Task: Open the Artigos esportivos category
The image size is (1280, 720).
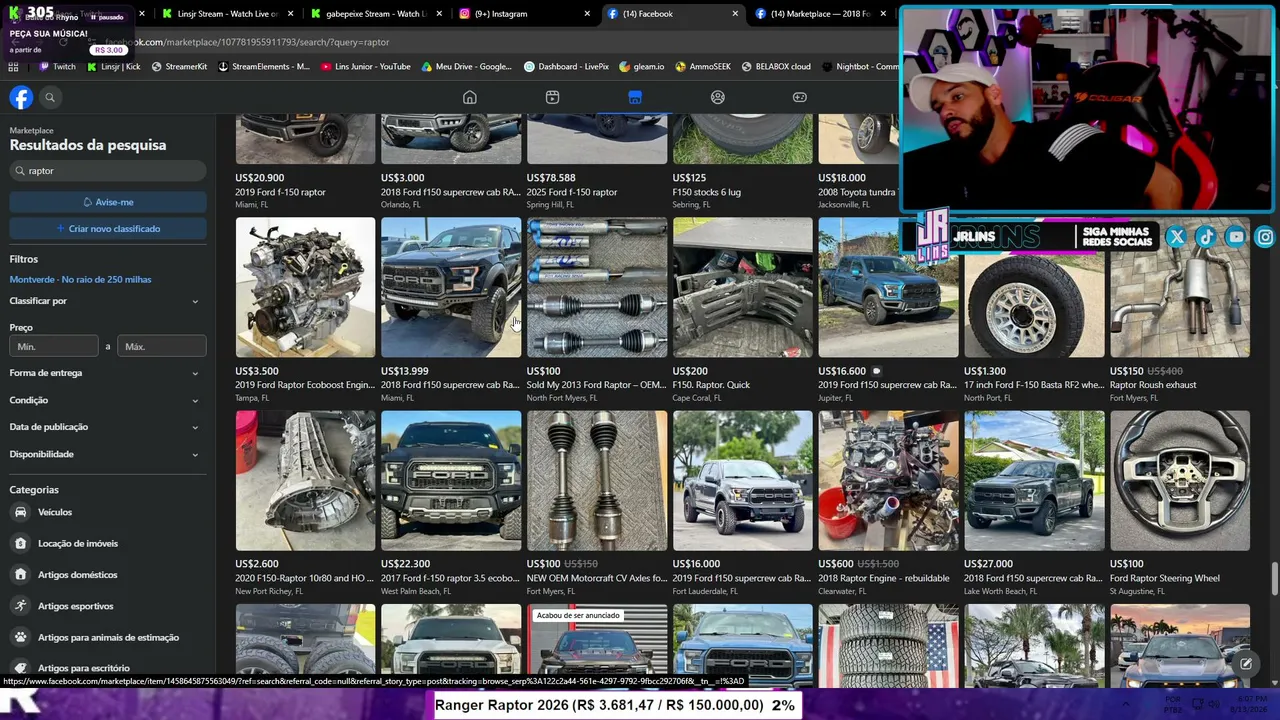Action: tap(106, 606)
